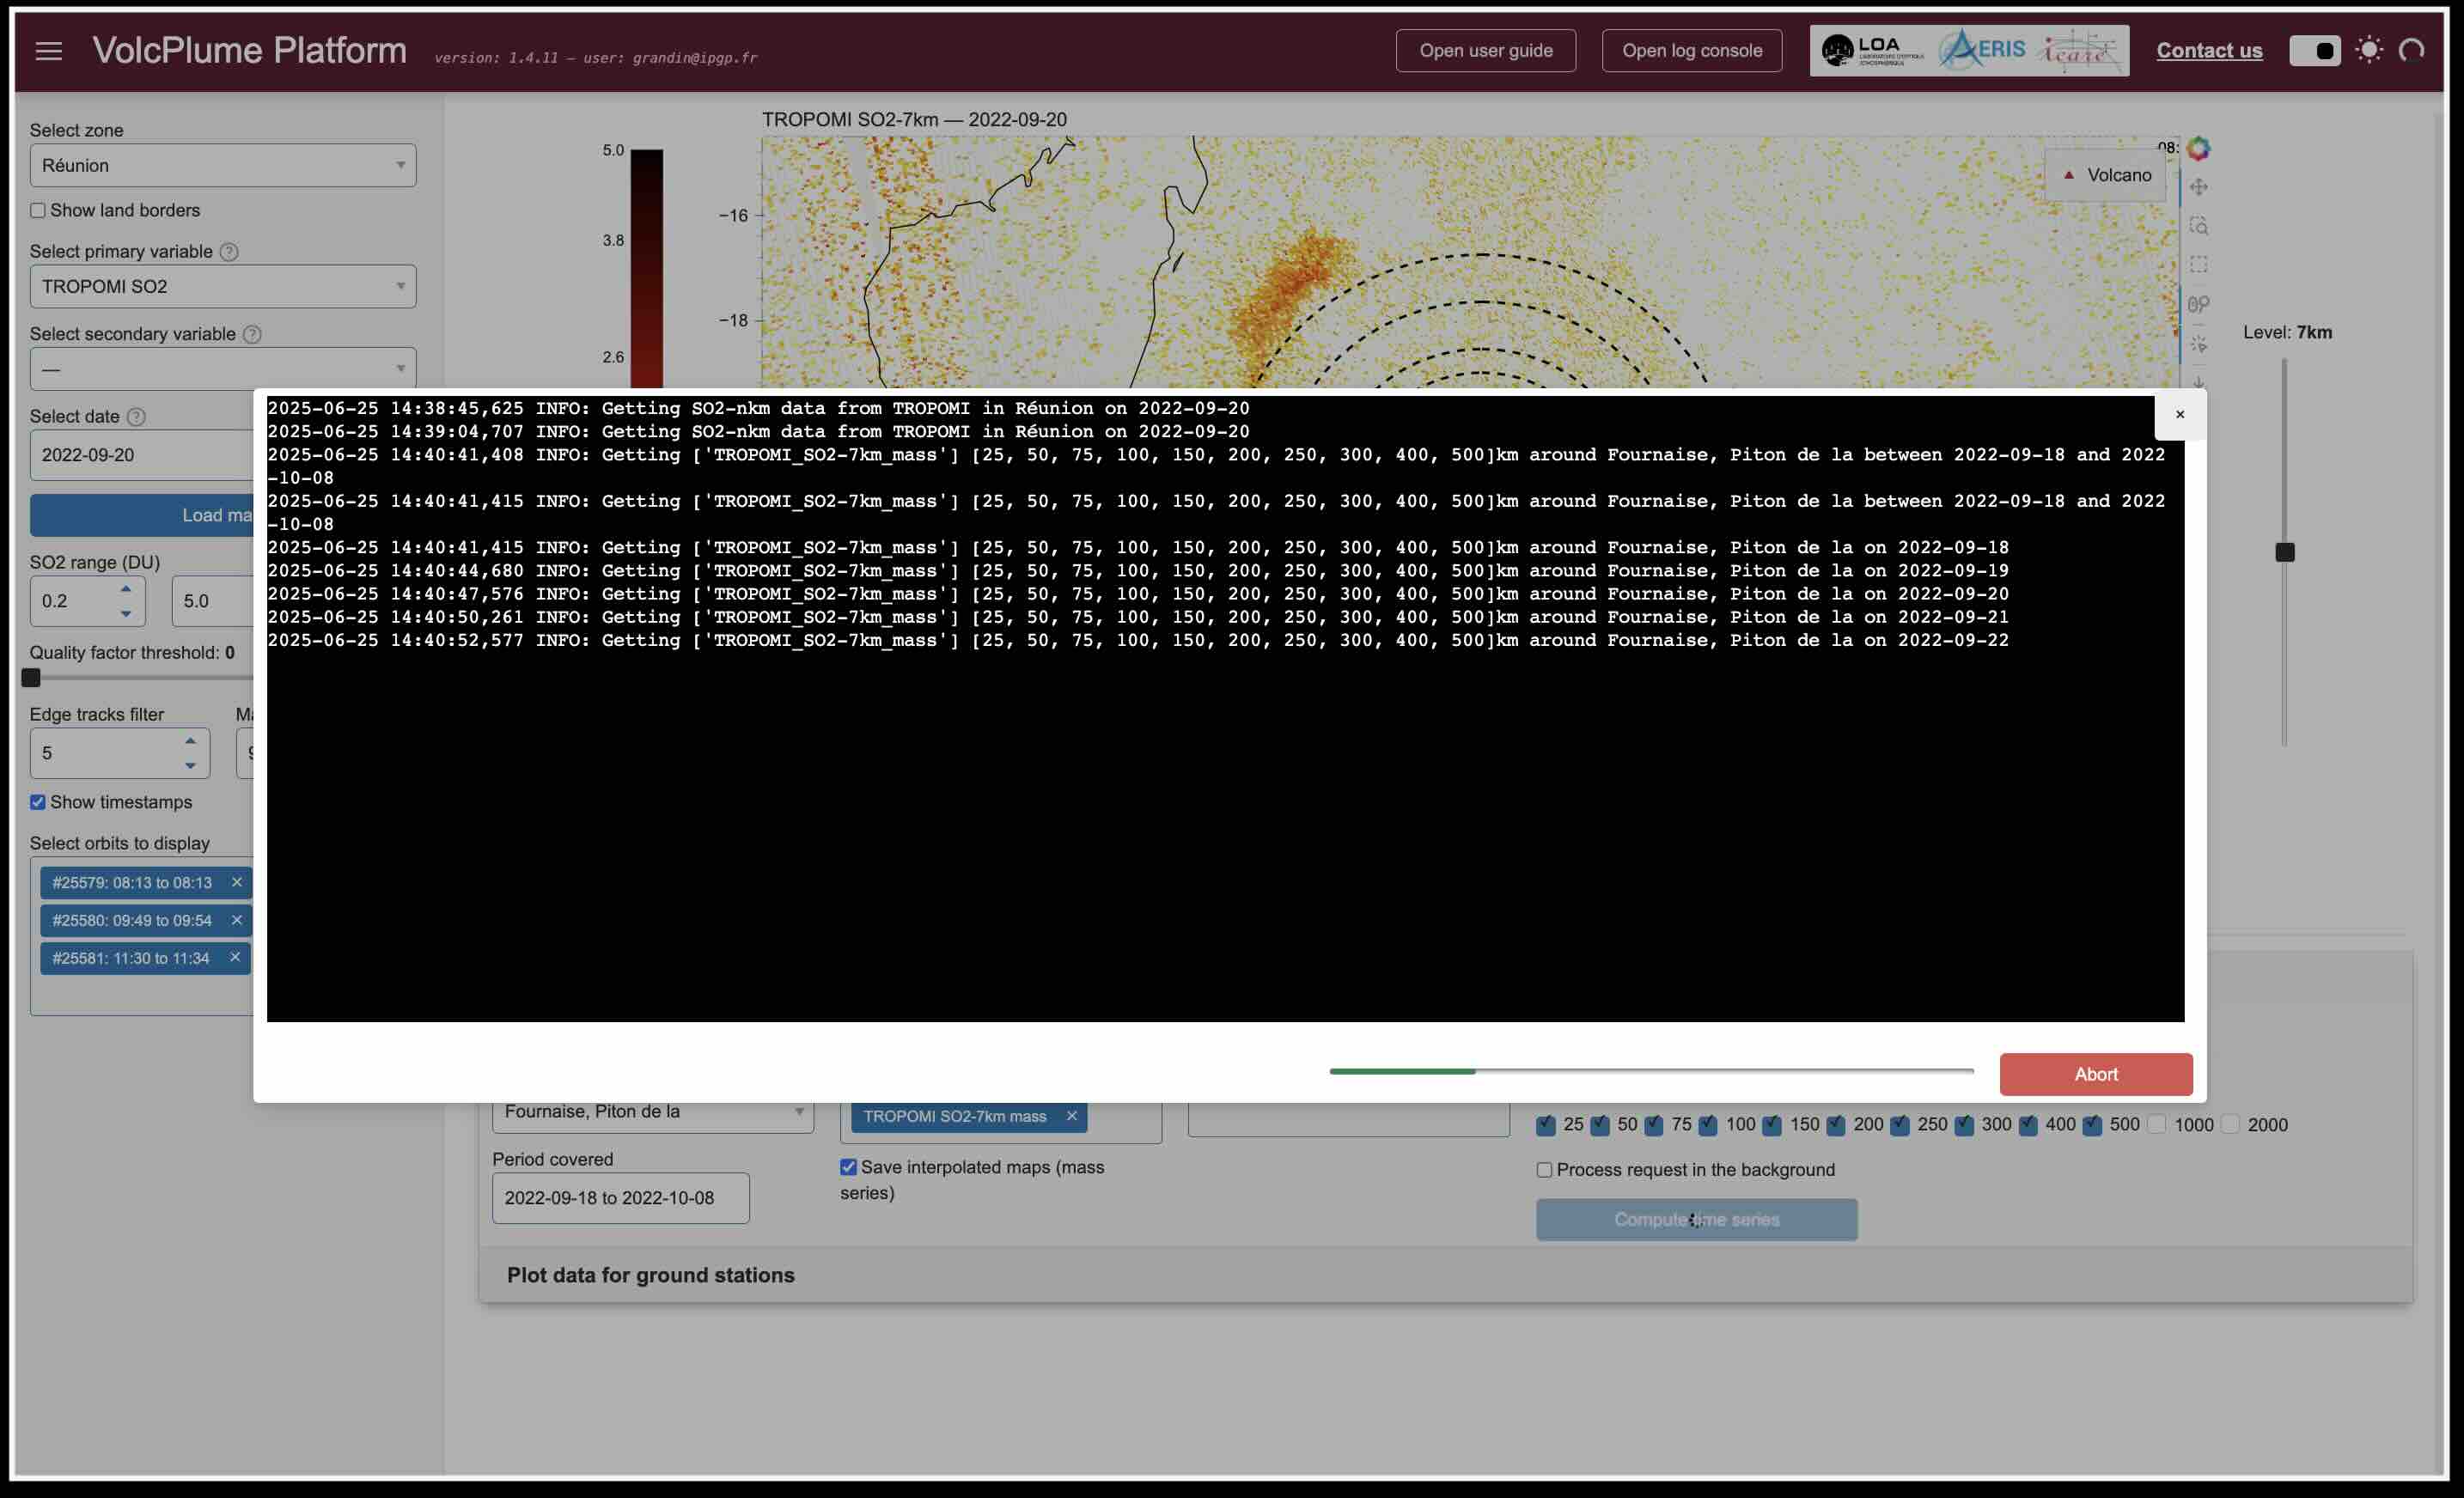This screenshot has height=1498, width=2464.
Task: Click help icon beside Select primary variable
Action: [229, 252]
